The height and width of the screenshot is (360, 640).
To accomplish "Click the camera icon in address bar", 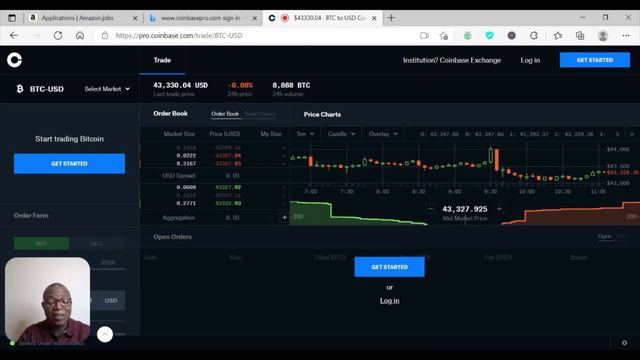I will point(424,36).
